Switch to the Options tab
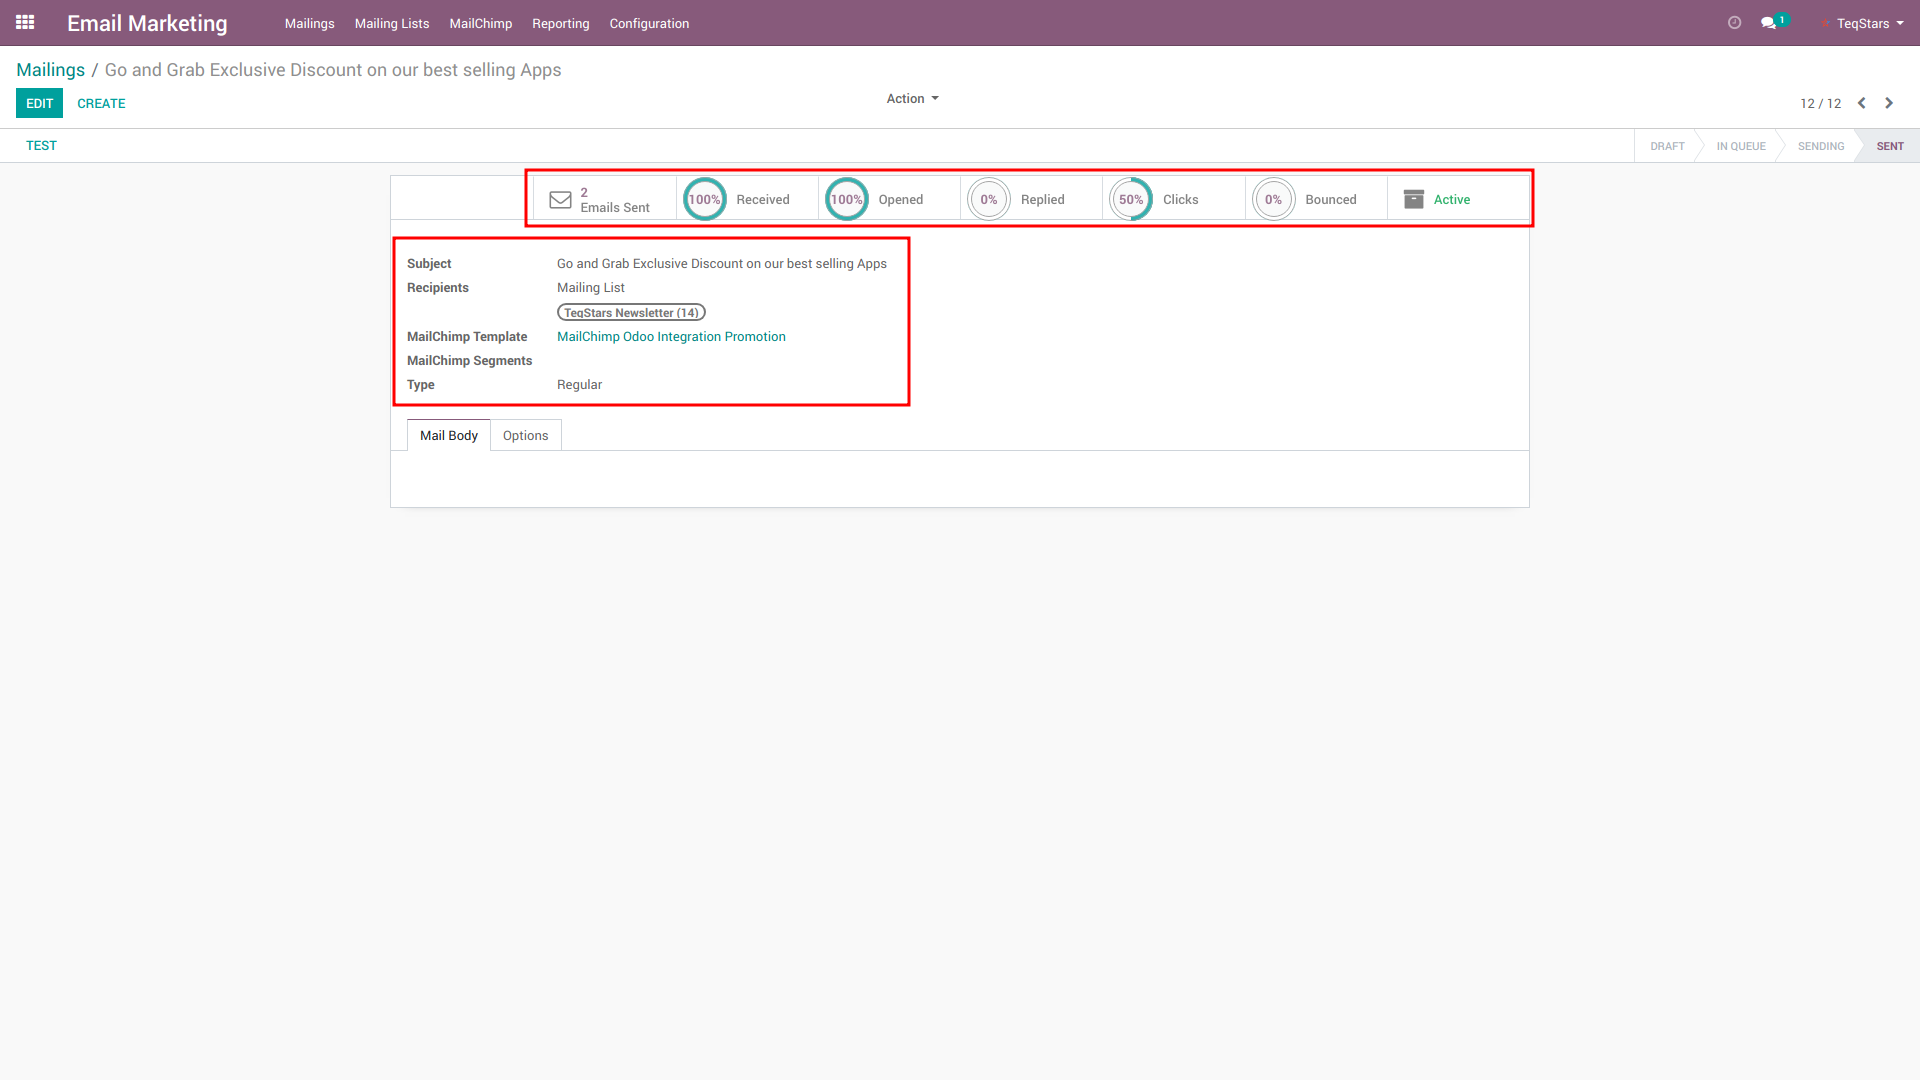The image size is (1920, 1080). point(525,436)
